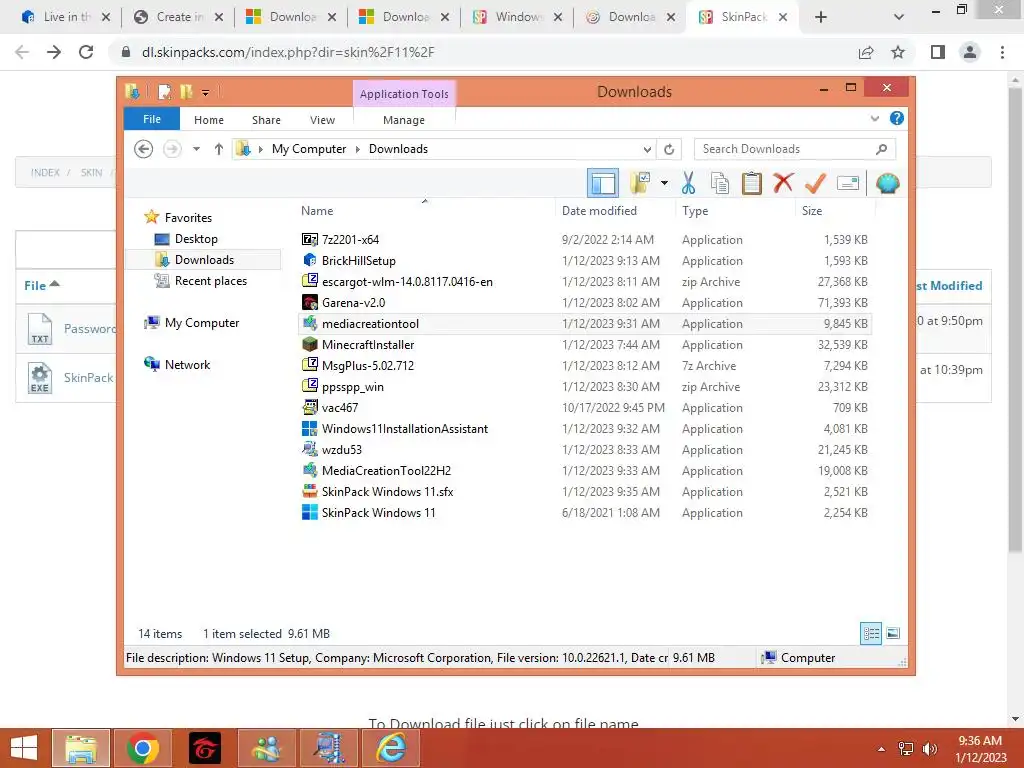1024x768 pixels.
Task: Expand the address bar history dropdown
Action: click(647, 149)
